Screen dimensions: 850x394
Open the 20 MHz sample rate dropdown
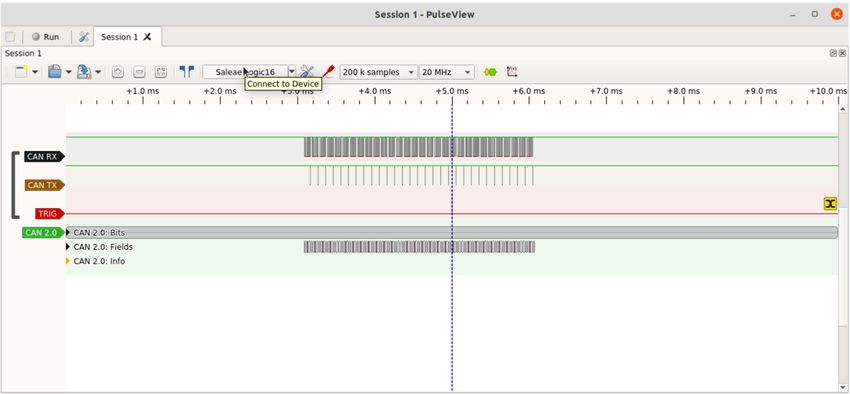pyautogui.click(x=447, y=72)
